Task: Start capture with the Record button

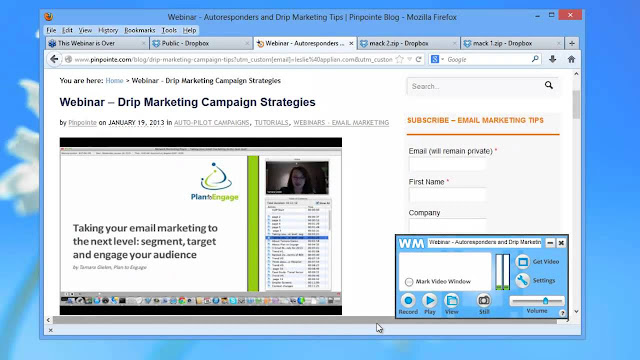Action: (408, 301)
